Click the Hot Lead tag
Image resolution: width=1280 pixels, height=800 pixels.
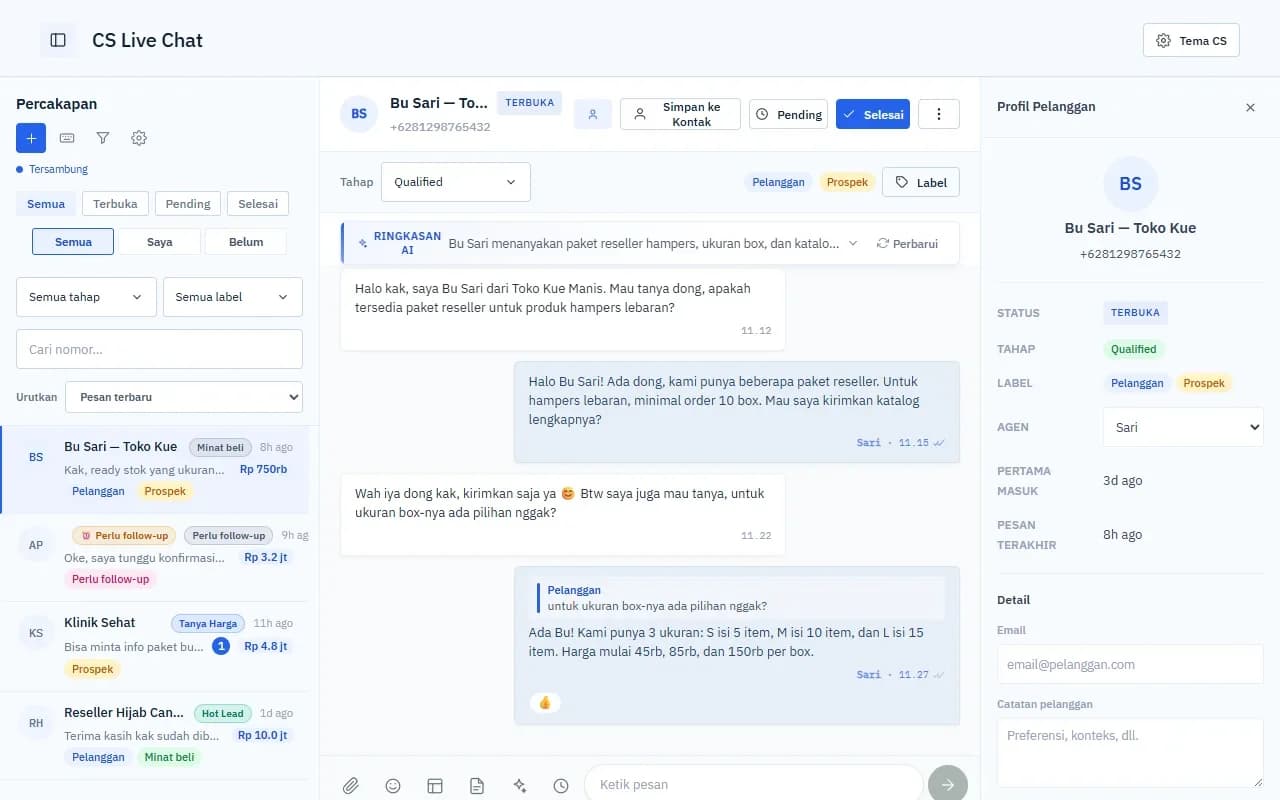coord(222,713)
